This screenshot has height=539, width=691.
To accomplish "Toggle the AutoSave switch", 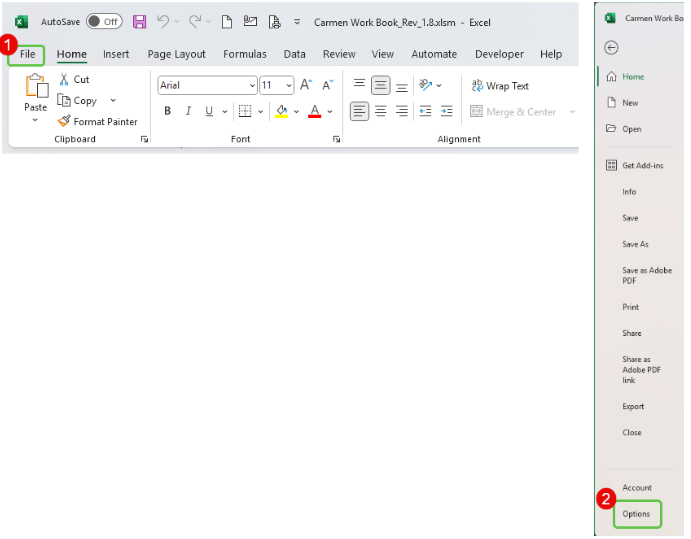I will [x=103, y=21].
